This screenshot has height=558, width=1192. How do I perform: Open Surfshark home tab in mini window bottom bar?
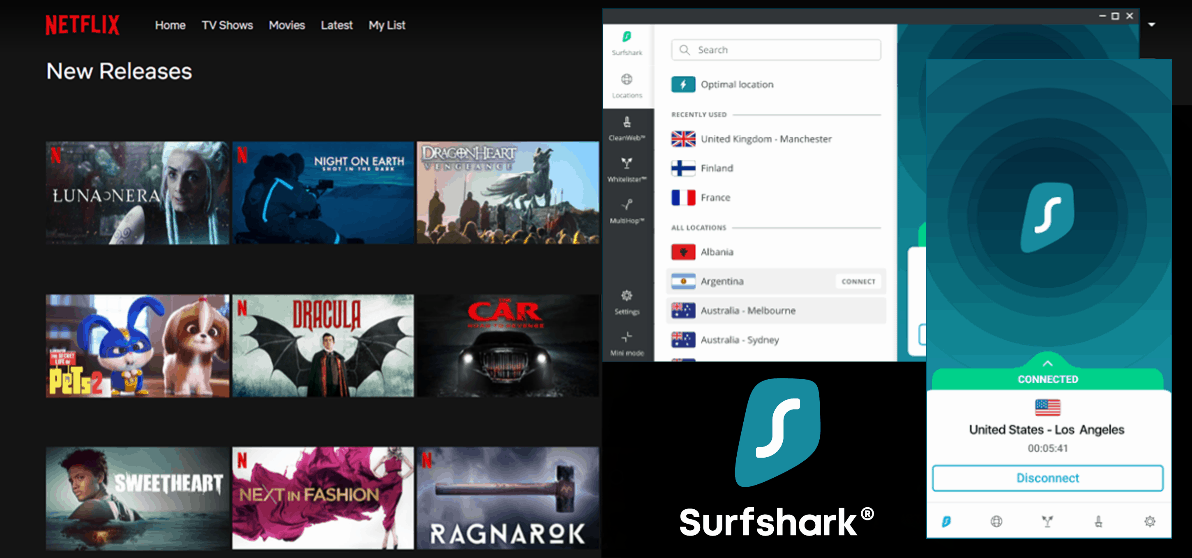click(x=946, y=522)
